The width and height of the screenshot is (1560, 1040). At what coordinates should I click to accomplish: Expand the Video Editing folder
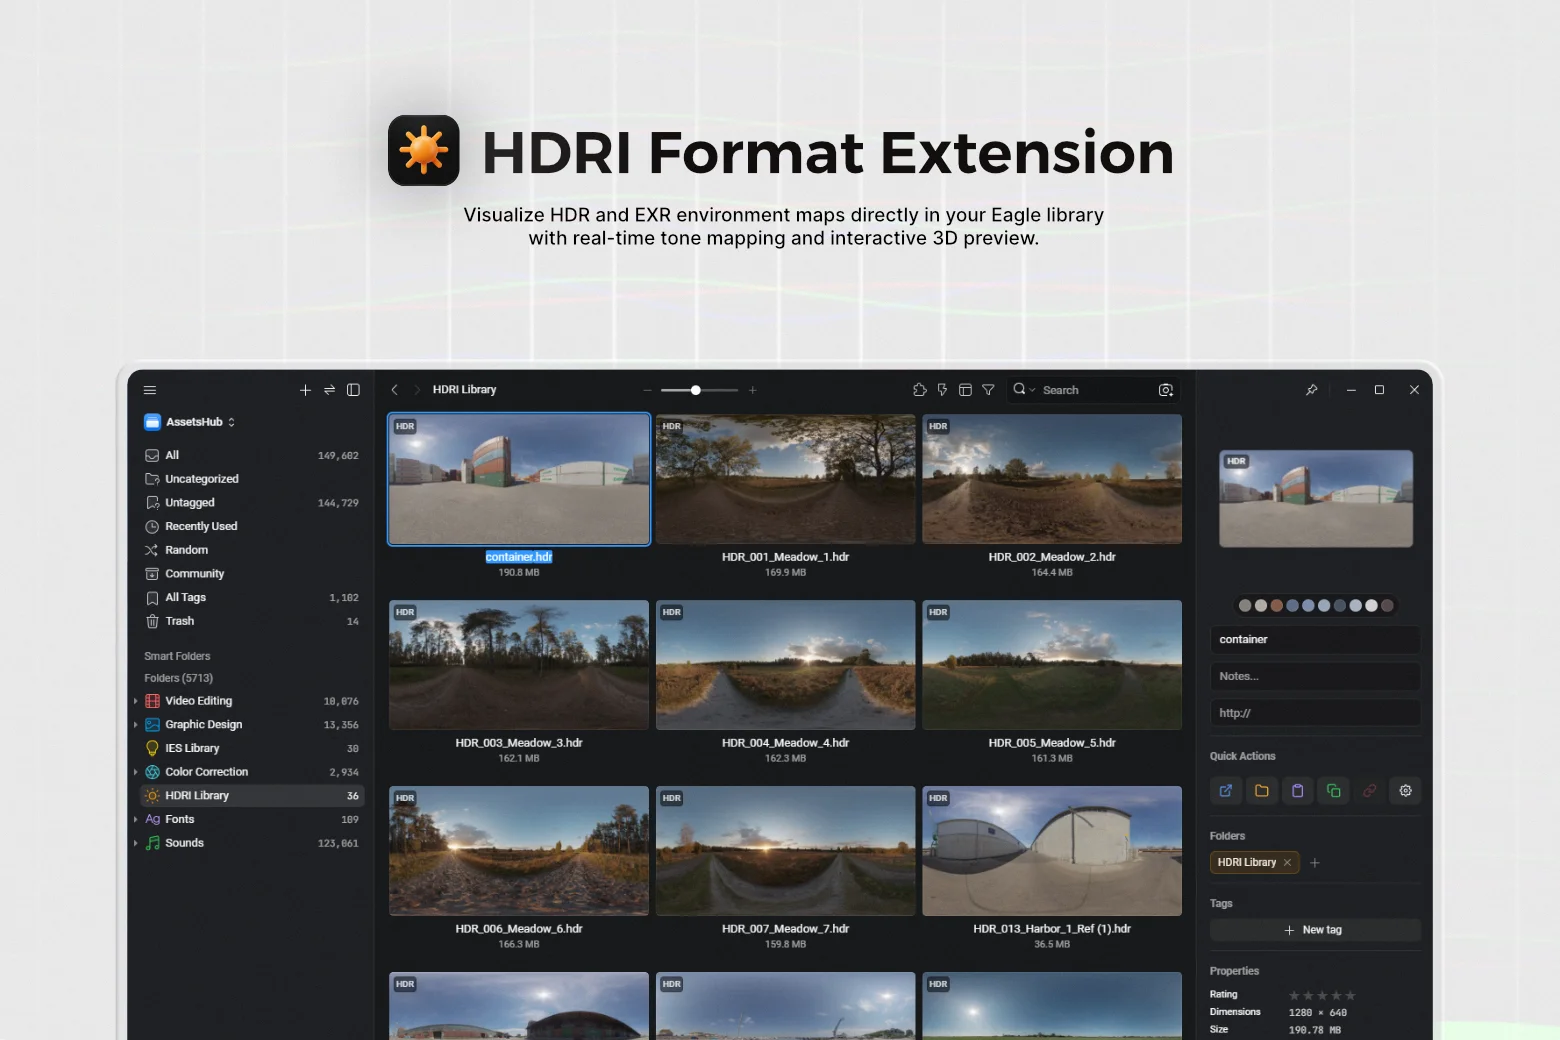(x=135, y=701)
